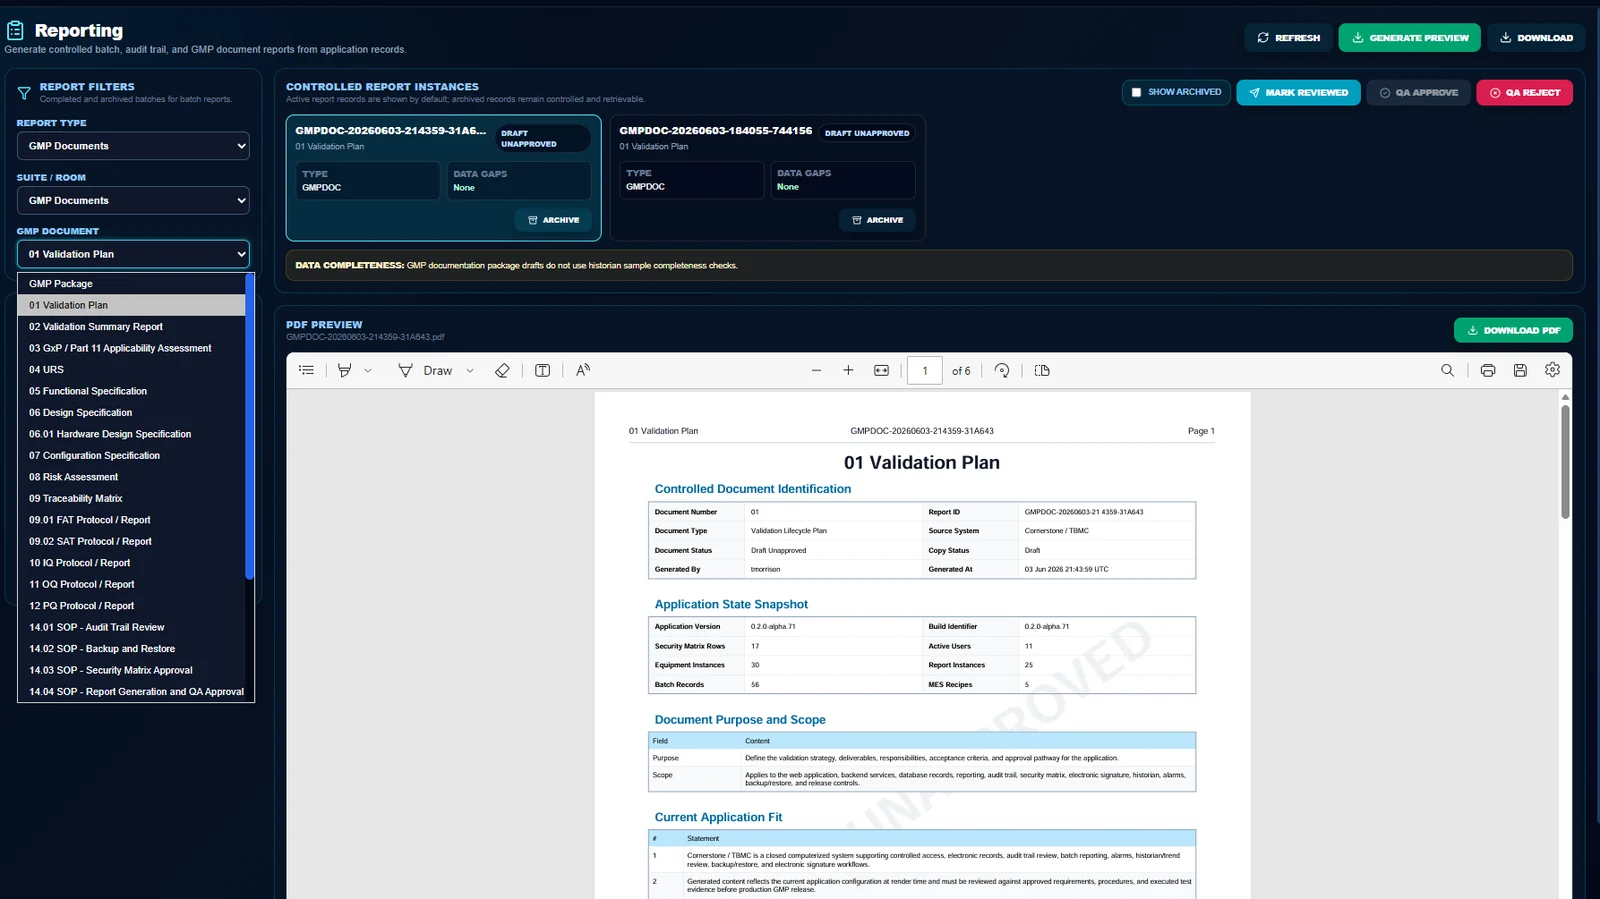Open table of contents in PDF toolbar

(x=306, y=370)
